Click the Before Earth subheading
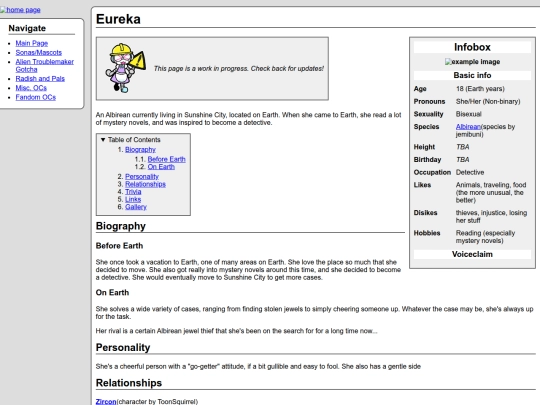 pos(119,246)
